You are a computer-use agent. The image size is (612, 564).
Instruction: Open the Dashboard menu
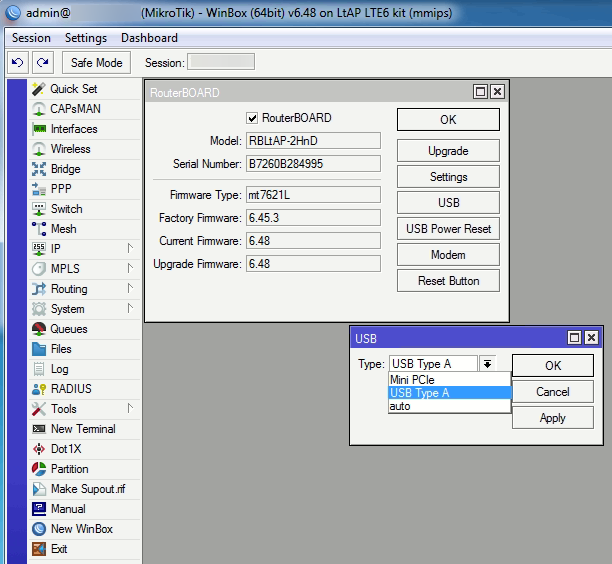coord(149,38)
